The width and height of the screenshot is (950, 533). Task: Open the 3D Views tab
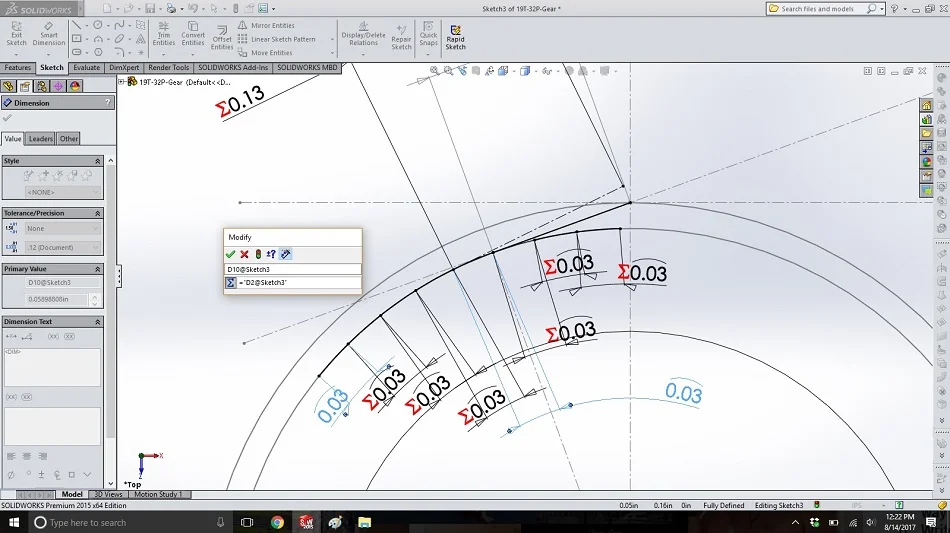click(108, 494)
